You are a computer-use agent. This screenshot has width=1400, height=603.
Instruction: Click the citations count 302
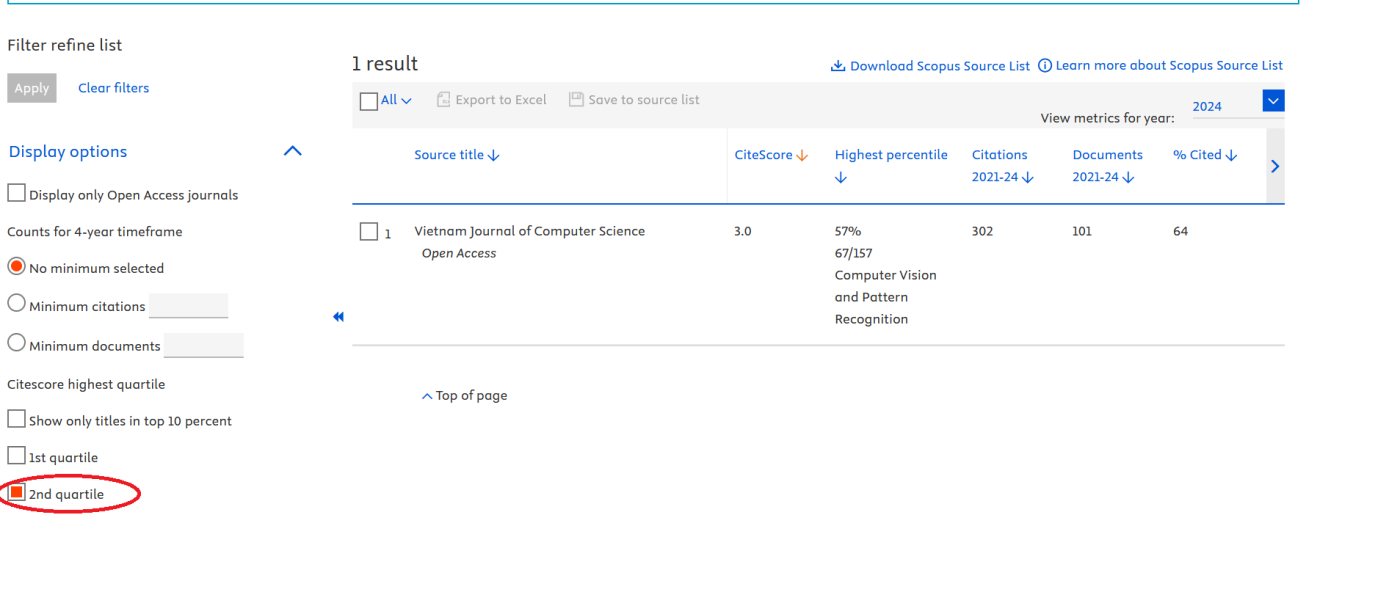pos(983,231)
